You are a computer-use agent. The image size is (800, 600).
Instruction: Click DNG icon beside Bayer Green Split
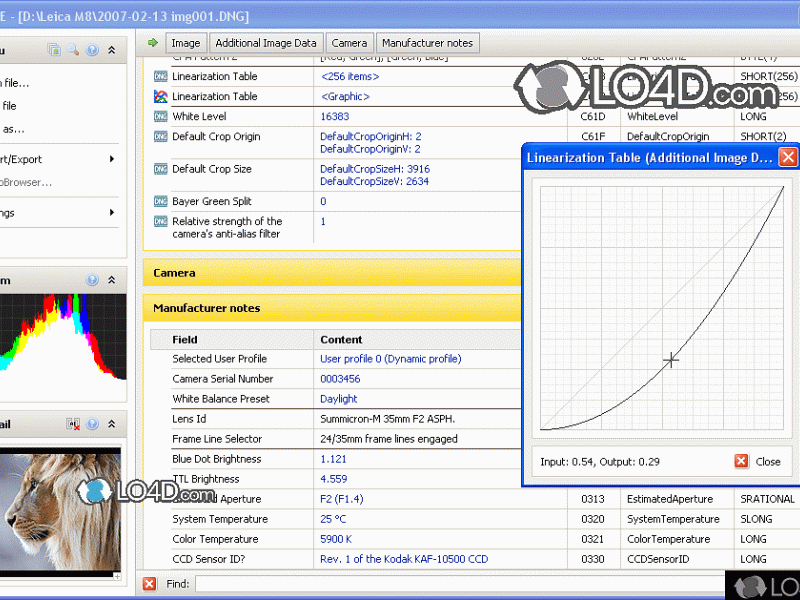click(x=160, y=202)
